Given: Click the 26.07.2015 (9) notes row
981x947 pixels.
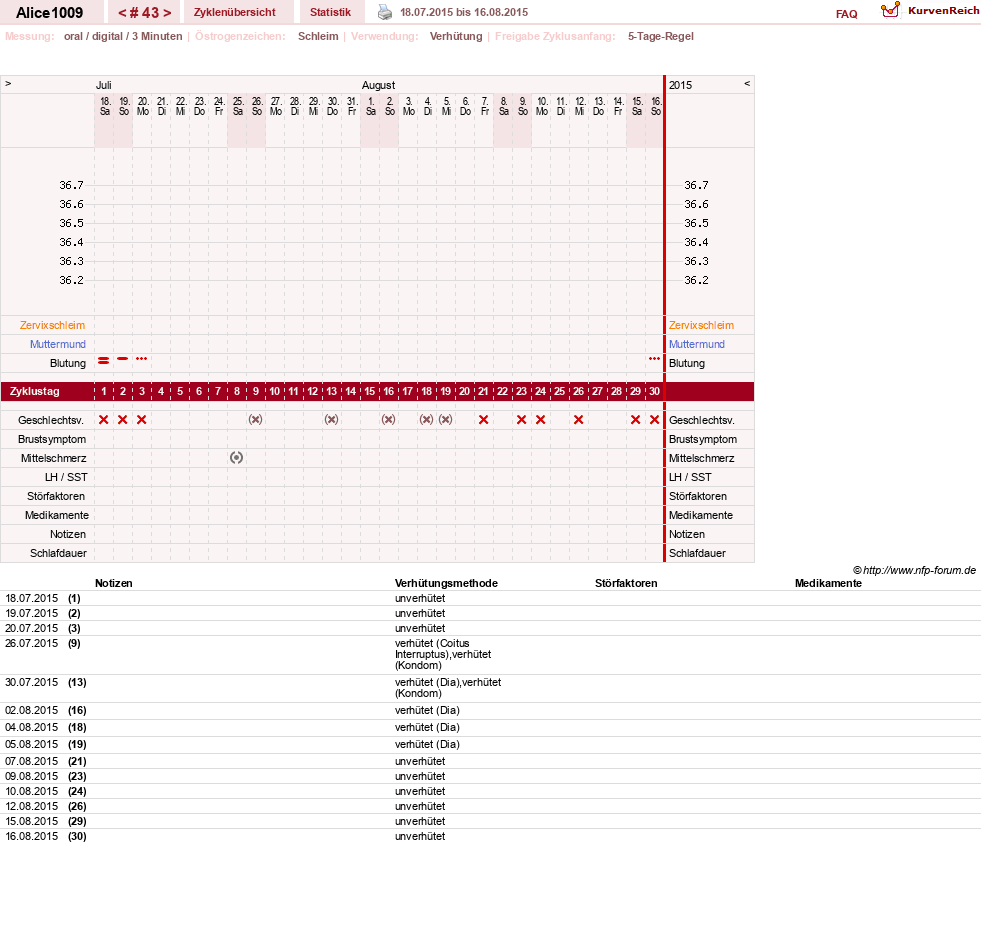Looking at the screenshot, I should 490,654.
